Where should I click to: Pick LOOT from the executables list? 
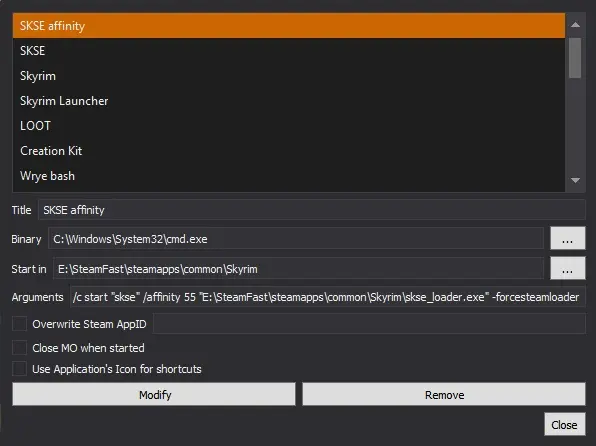[288, 125]
